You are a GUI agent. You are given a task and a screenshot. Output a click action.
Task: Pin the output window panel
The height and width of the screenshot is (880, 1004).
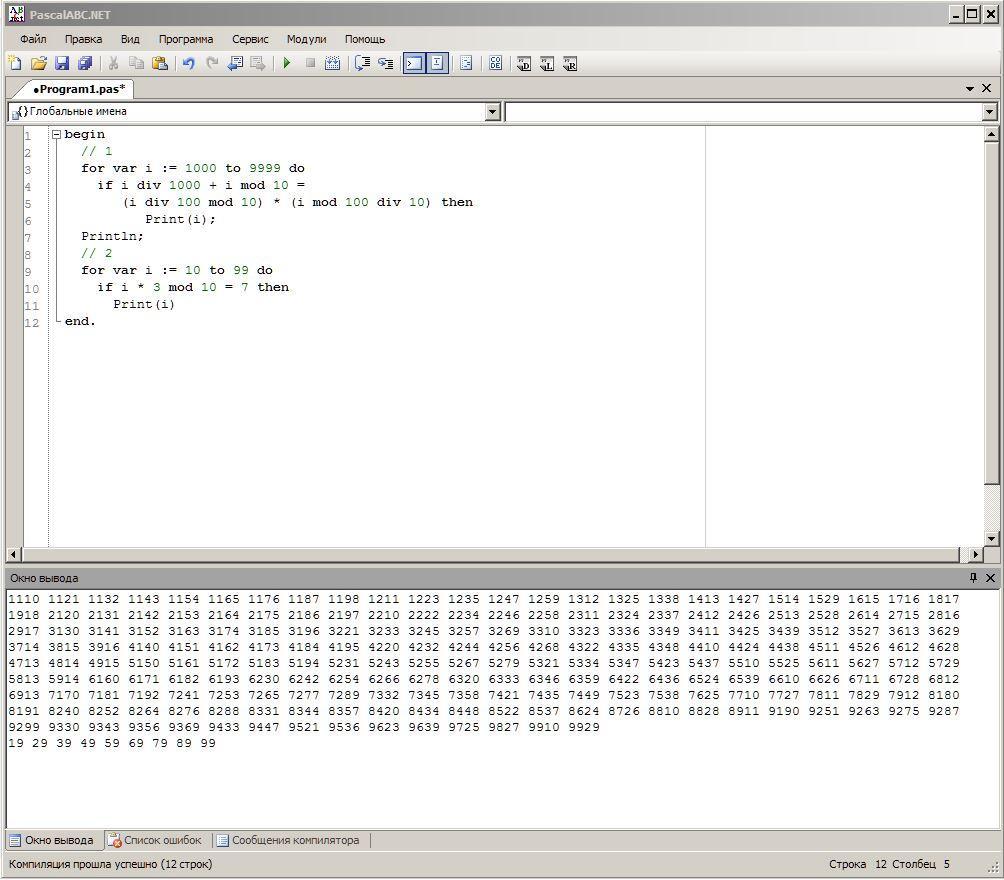pos(973,578)
